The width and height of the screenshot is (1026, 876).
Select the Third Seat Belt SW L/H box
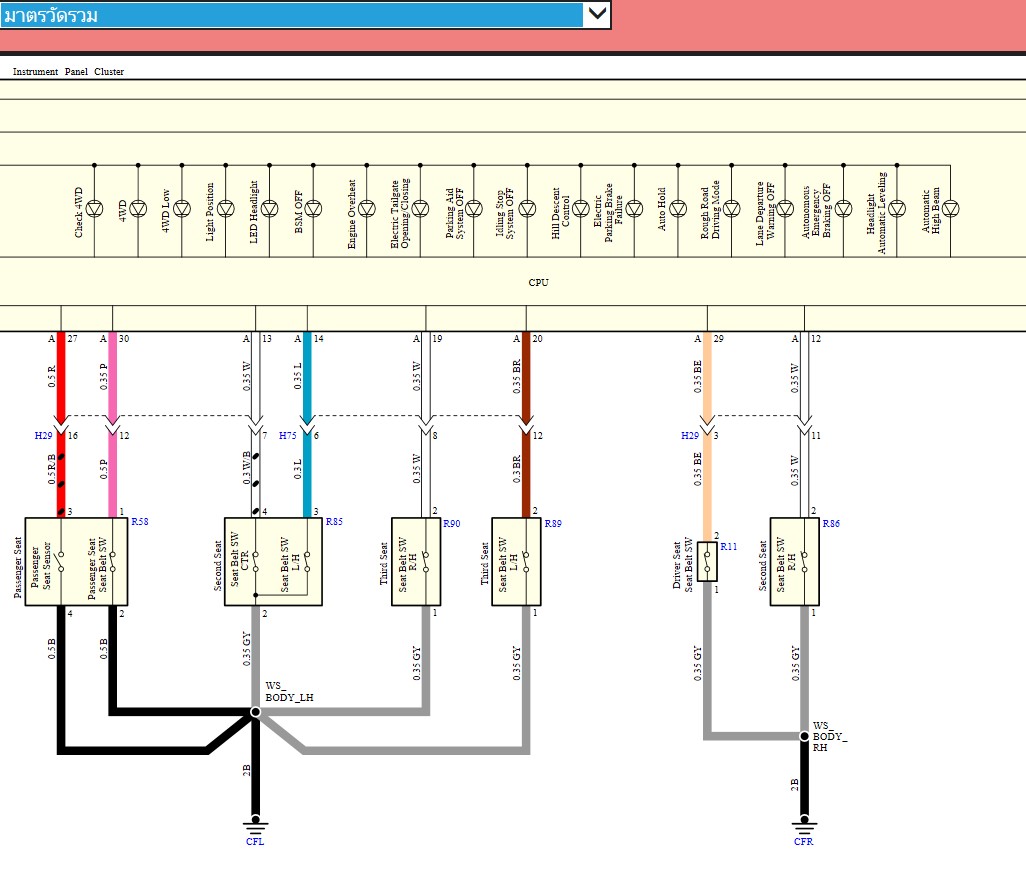[516, 562]
